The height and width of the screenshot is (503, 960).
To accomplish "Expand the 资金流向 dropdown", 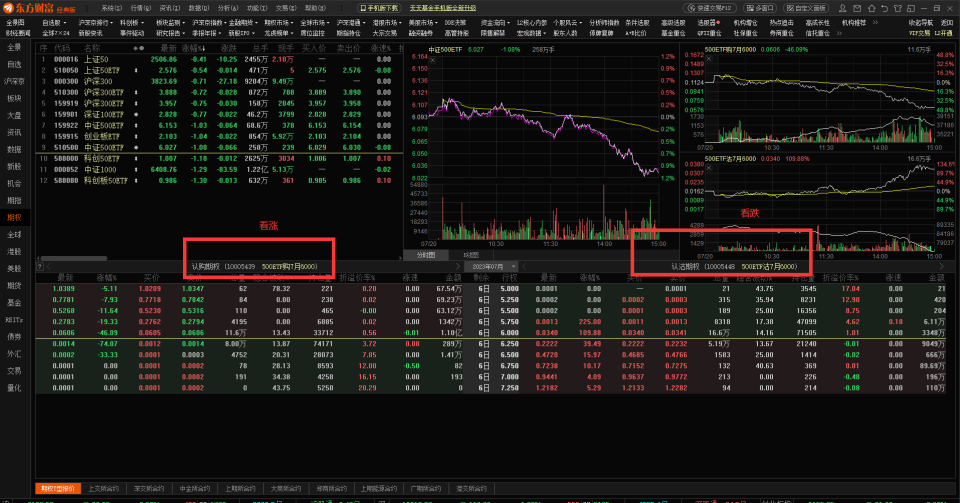I will (x=493, y=23).
